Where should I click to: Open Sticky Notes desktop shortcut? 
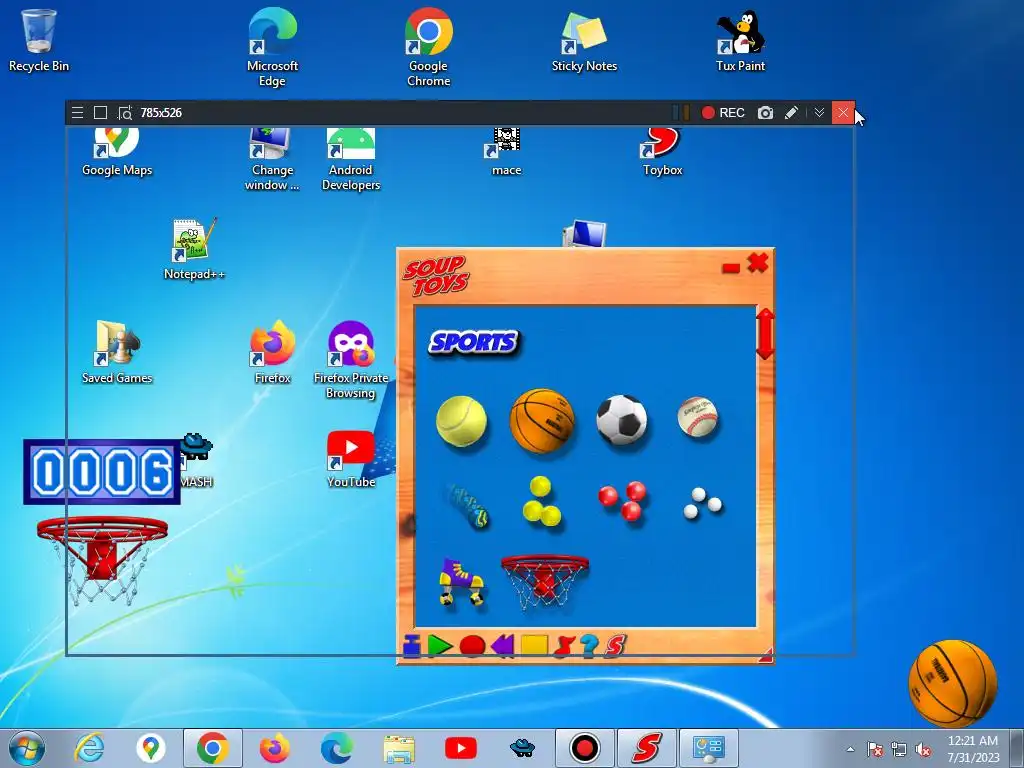click(584, 40)
